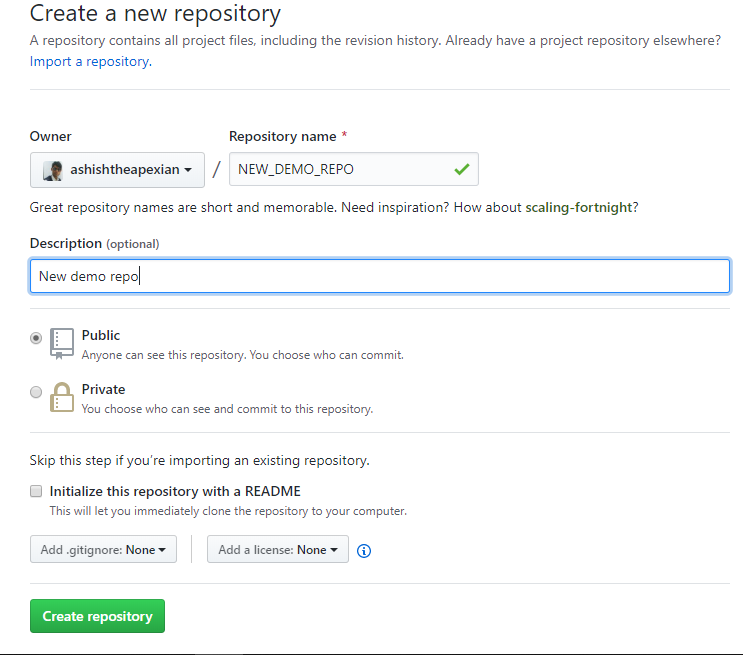The image size is (743, 655).
Task: Click the Private repository lock icon
Action: [x=62, y=397]
